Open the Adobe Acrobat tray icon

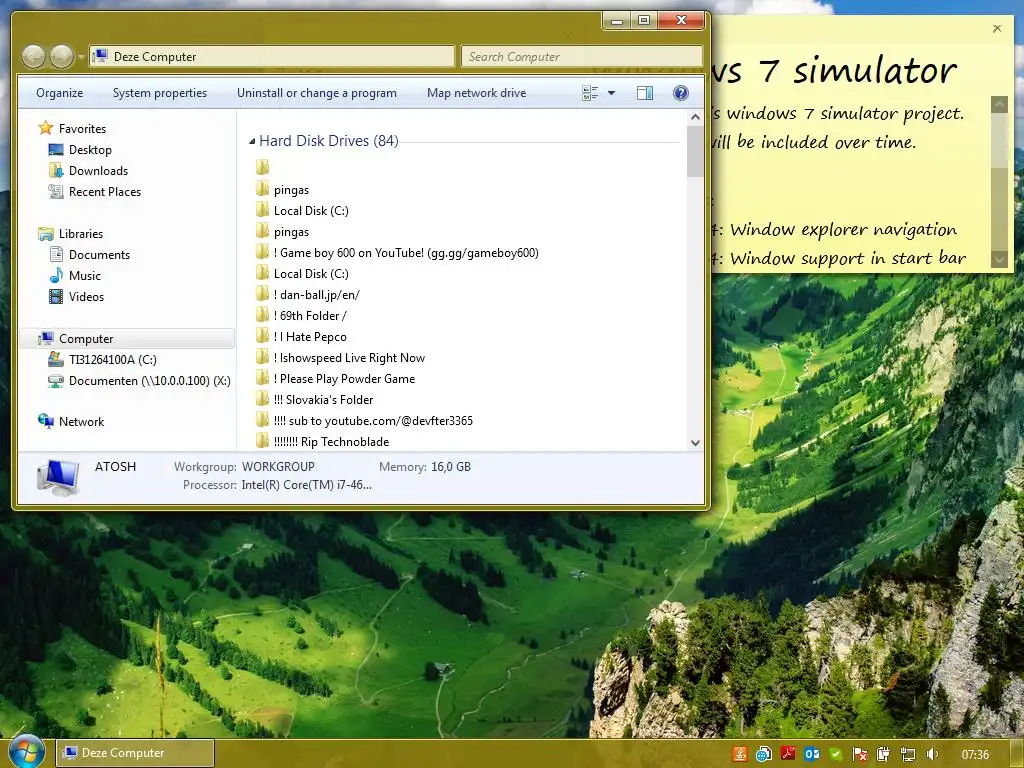coord(788,754)
